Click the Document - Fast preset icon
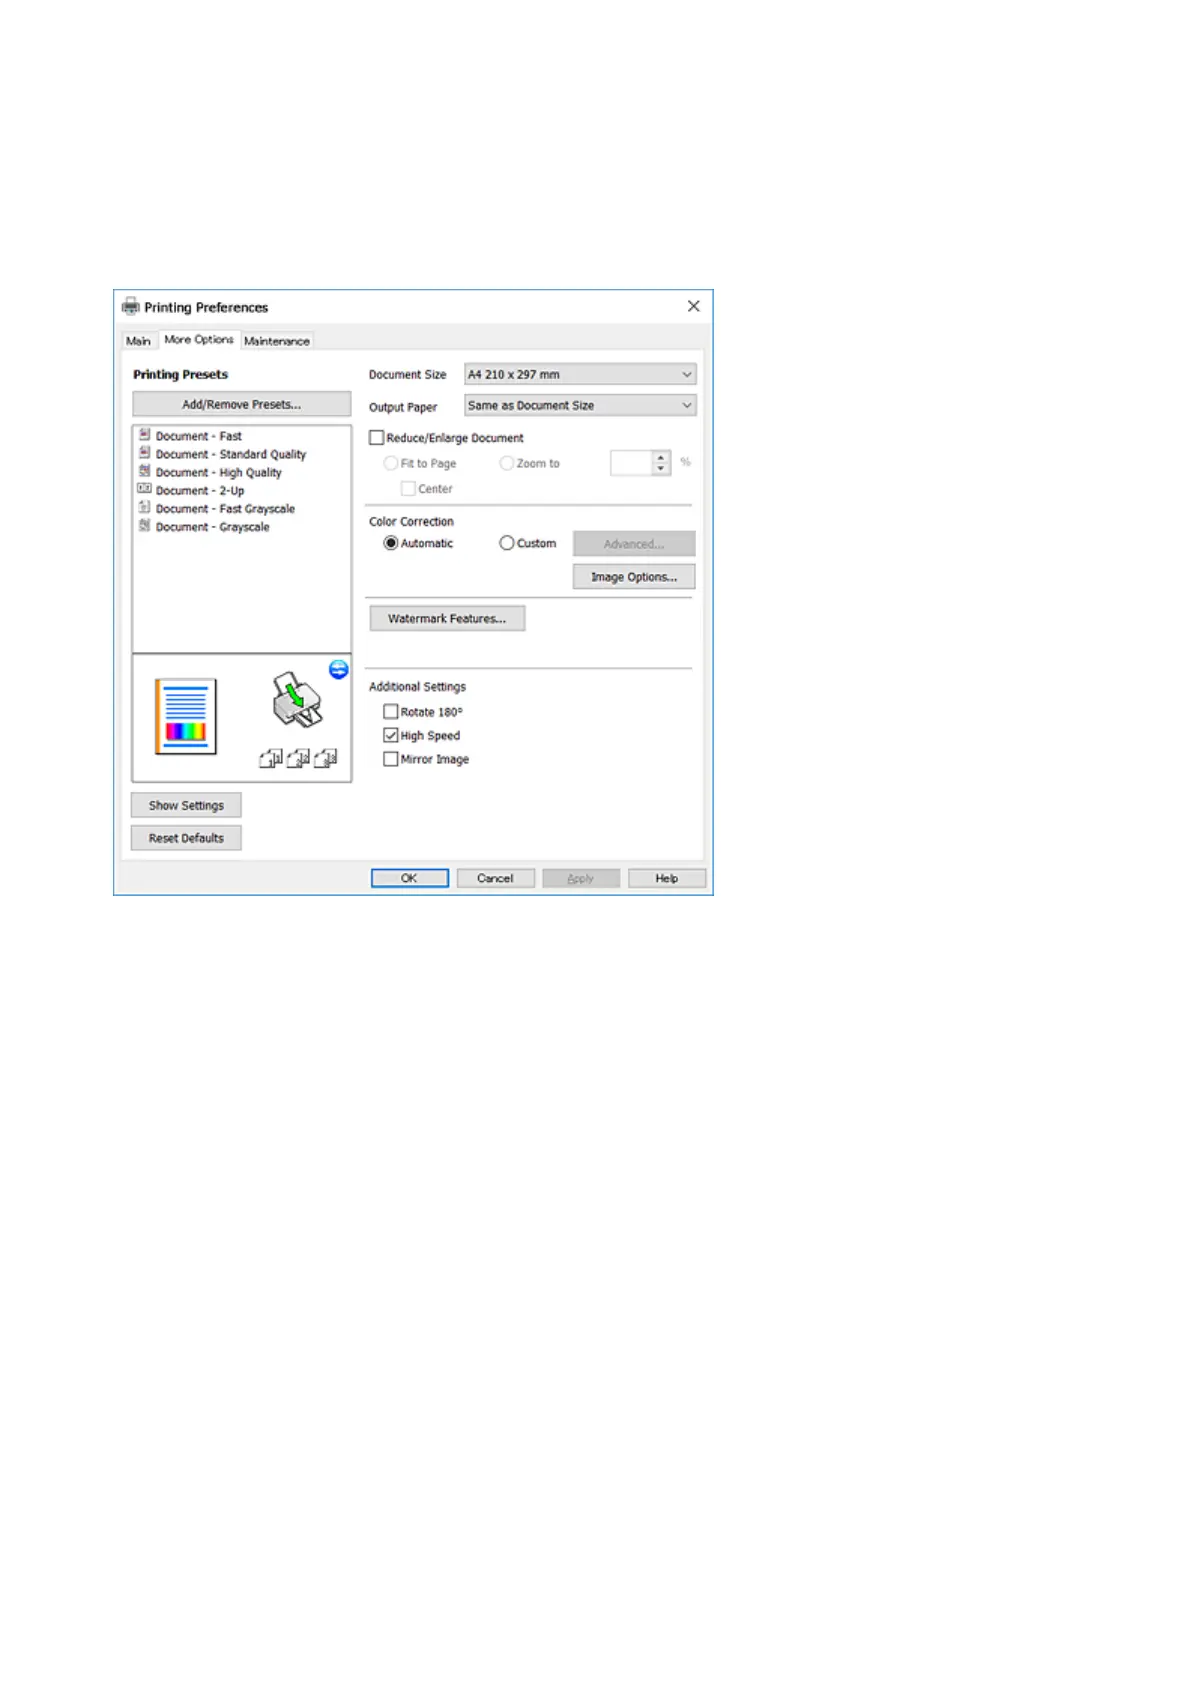This screenshot has width=1190, height=1684. (x=145, y=435)
